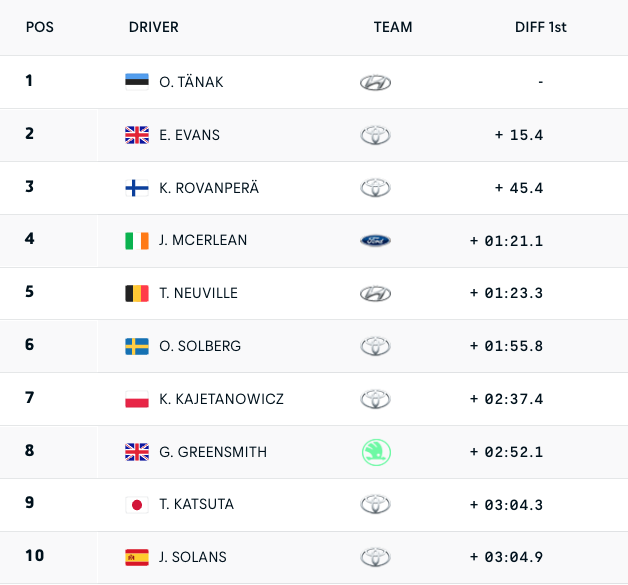Click the Hyundai logo in Neuville's row
Screen dimensions: 628x585
tap(375, 294)
